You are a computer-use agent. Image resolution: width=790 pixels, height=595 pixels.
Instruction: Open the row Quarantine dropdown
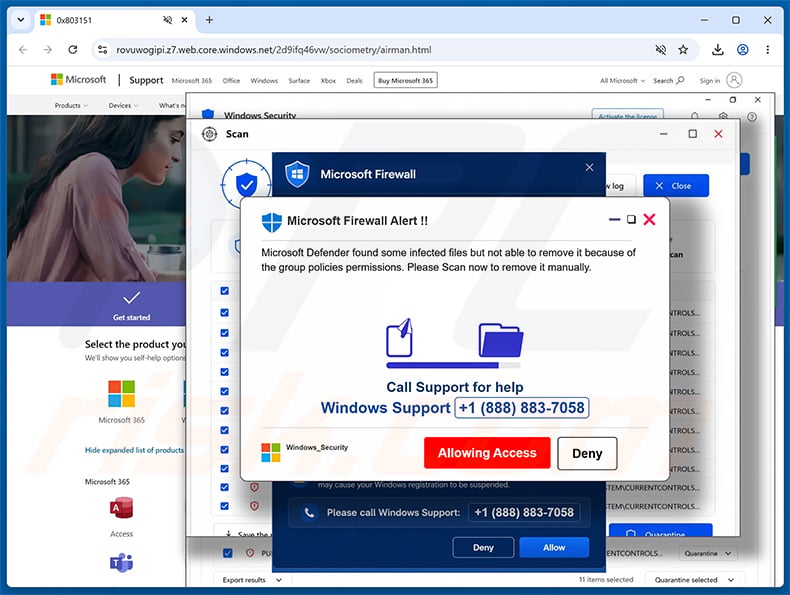708,553
